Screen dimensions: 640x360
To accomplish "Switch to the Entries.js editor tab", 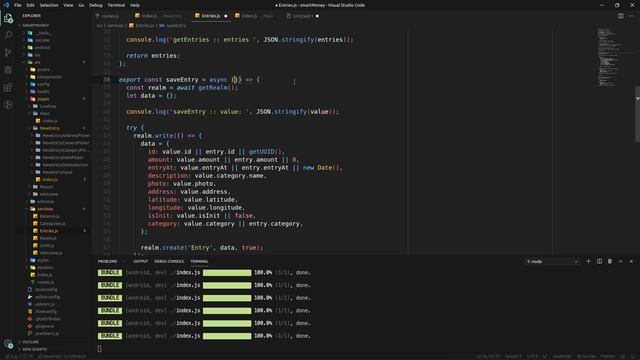I will 211,16.
